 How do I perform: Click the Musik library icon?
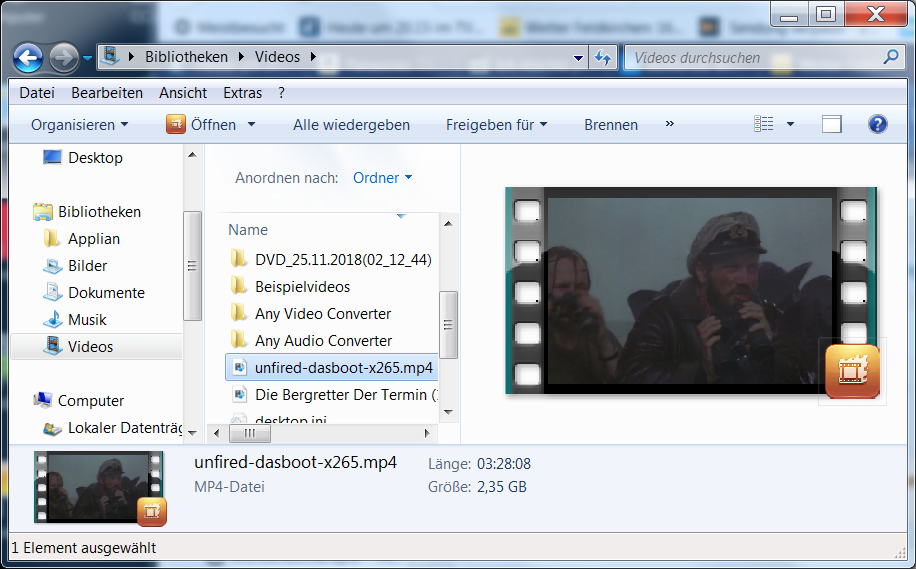click(53, 320)
